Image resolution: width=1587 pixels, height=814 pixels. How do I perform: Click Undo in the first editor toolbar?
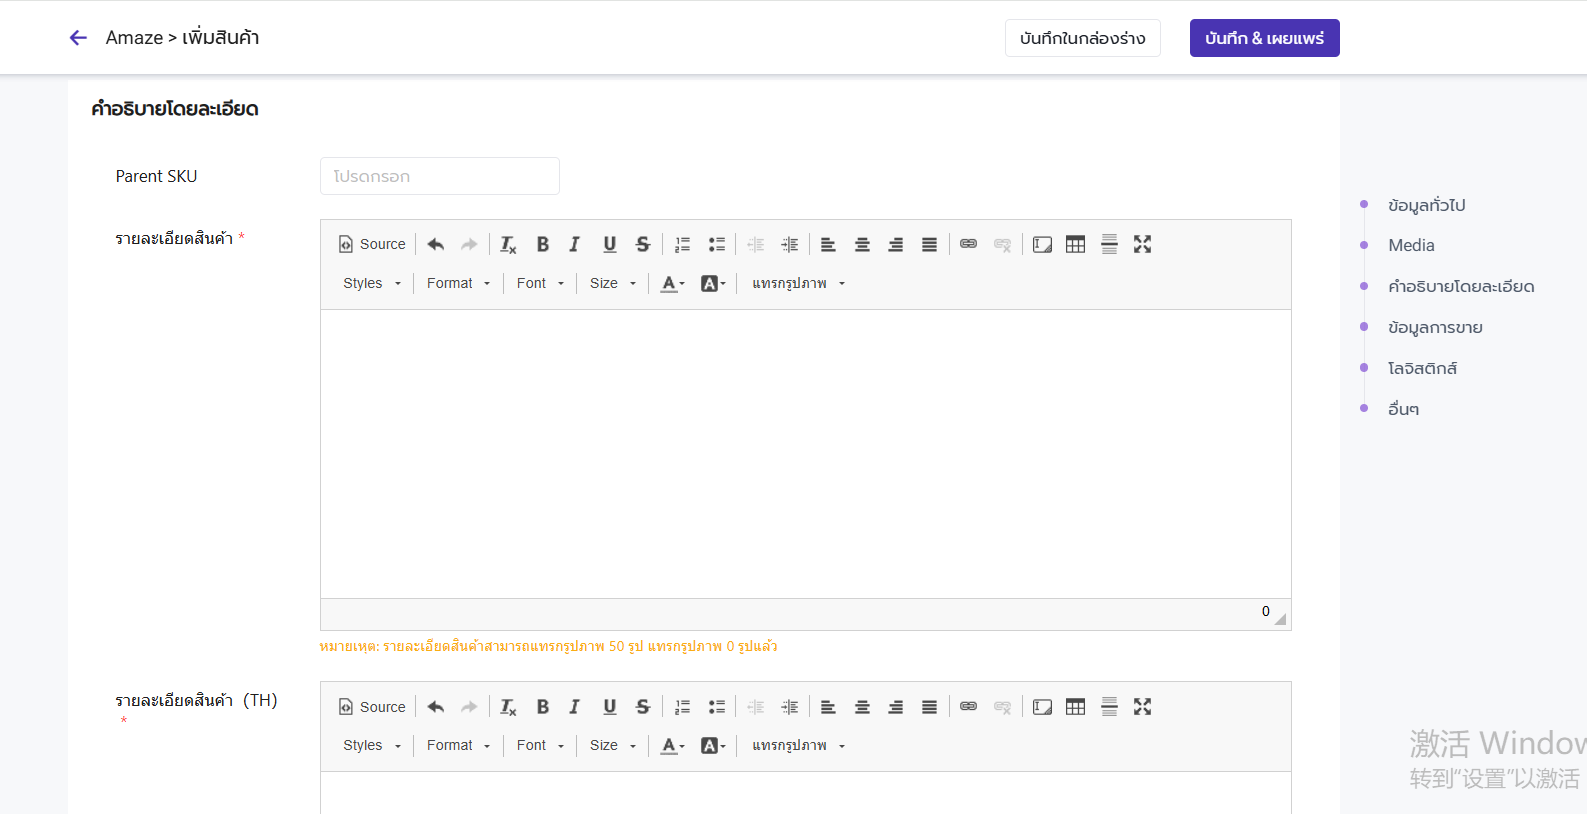435,244
